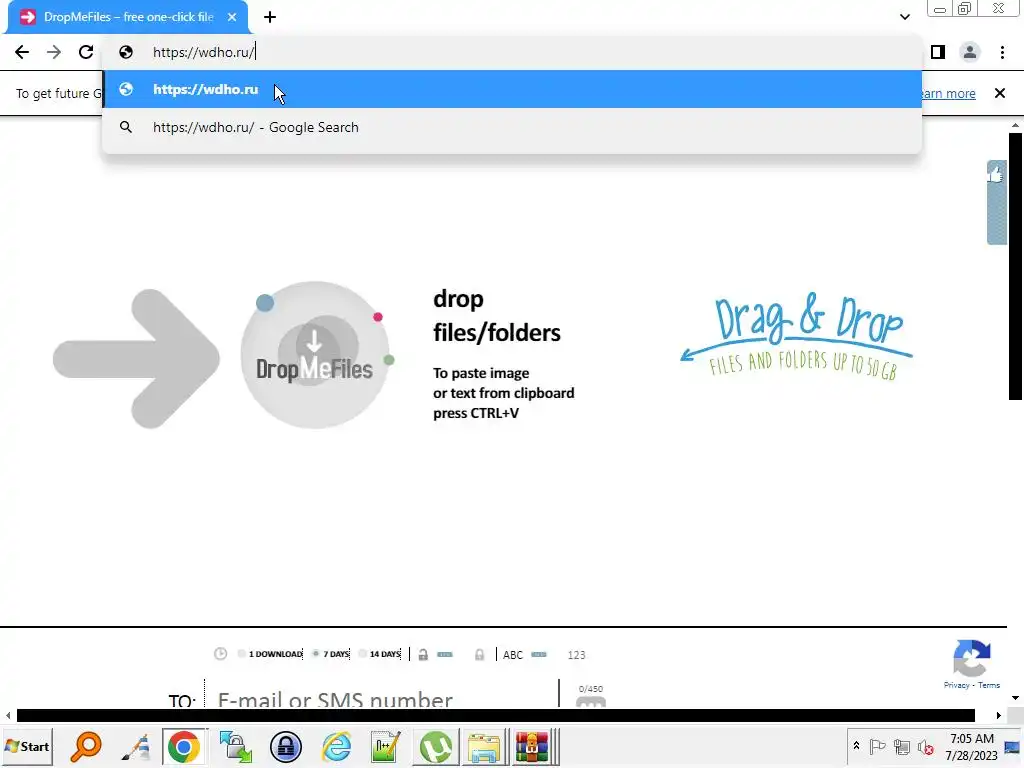Choose the highlighted https://wdho.ru suggestion
Screen dimensions: 1024x768
[513, 89]
